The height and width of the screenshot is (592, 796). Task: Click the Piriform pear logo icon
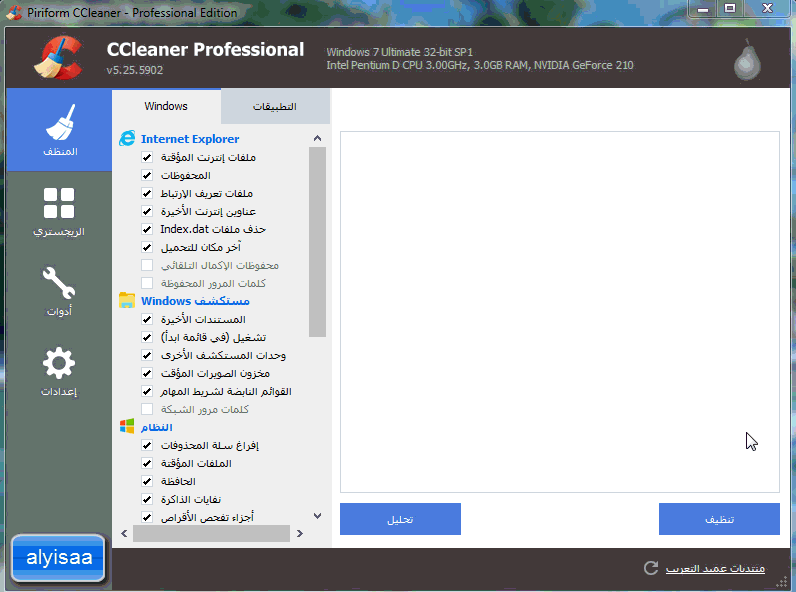[745, 60]
